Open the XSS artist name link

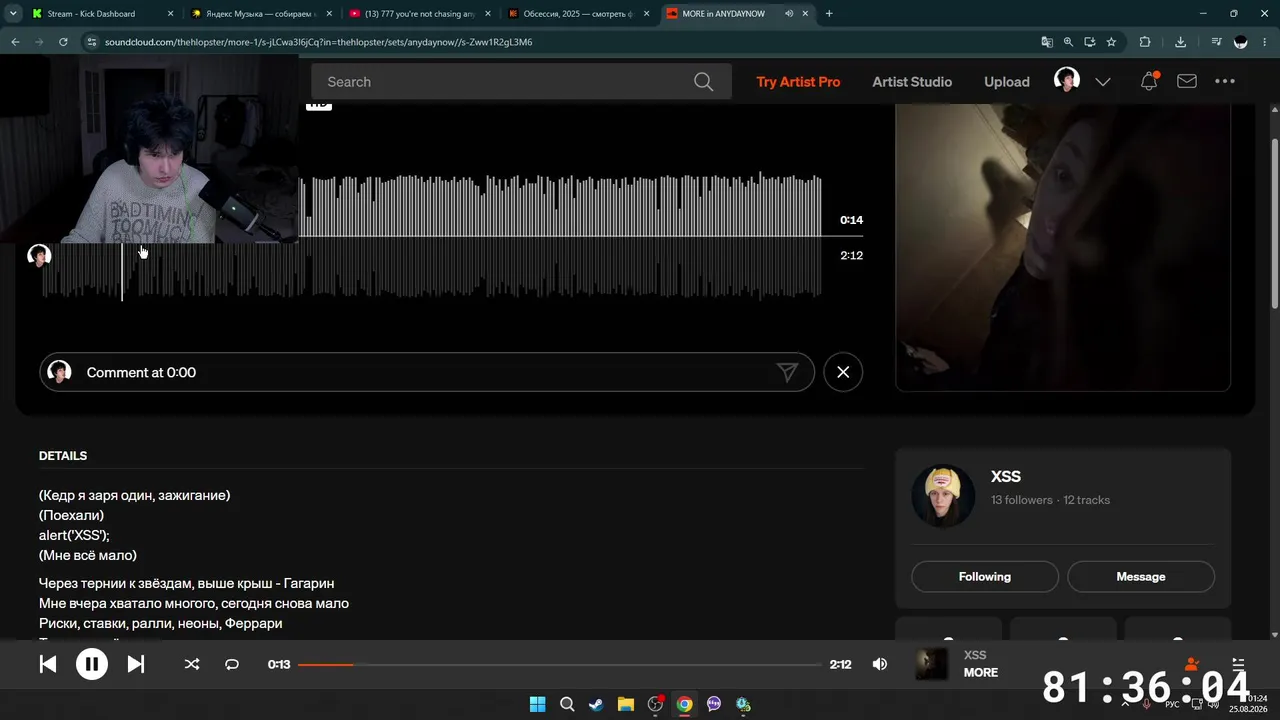tap(1006, 477)
